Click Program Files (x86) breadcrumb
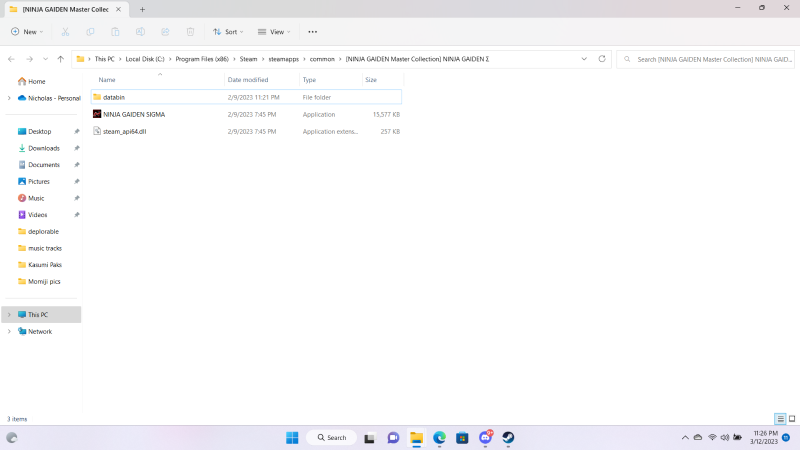Viewport: 800px width, 450px height. pyautogui.click(x=202, y=59)
